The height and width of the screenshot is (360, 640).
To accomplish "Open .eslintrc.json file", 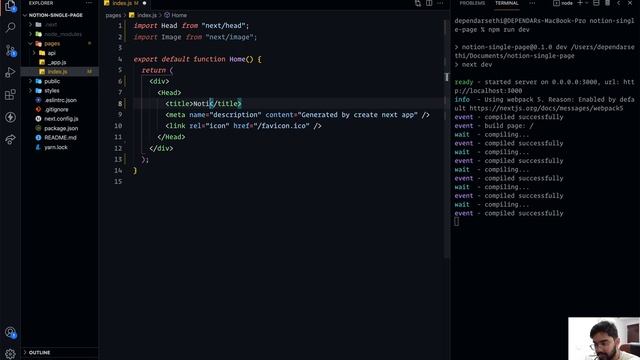I will coord(60,100).
